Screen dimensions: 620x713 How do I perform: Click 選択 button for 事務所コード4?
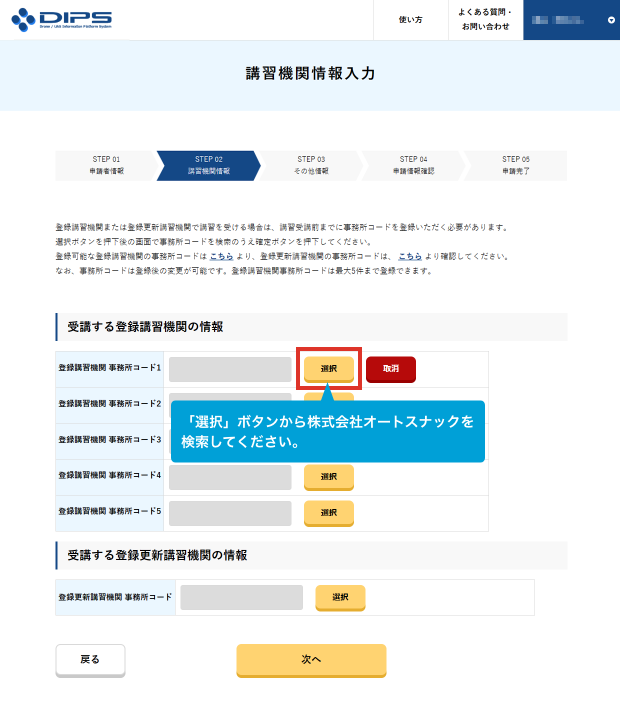pyautogui.click(x=329, y=477)
